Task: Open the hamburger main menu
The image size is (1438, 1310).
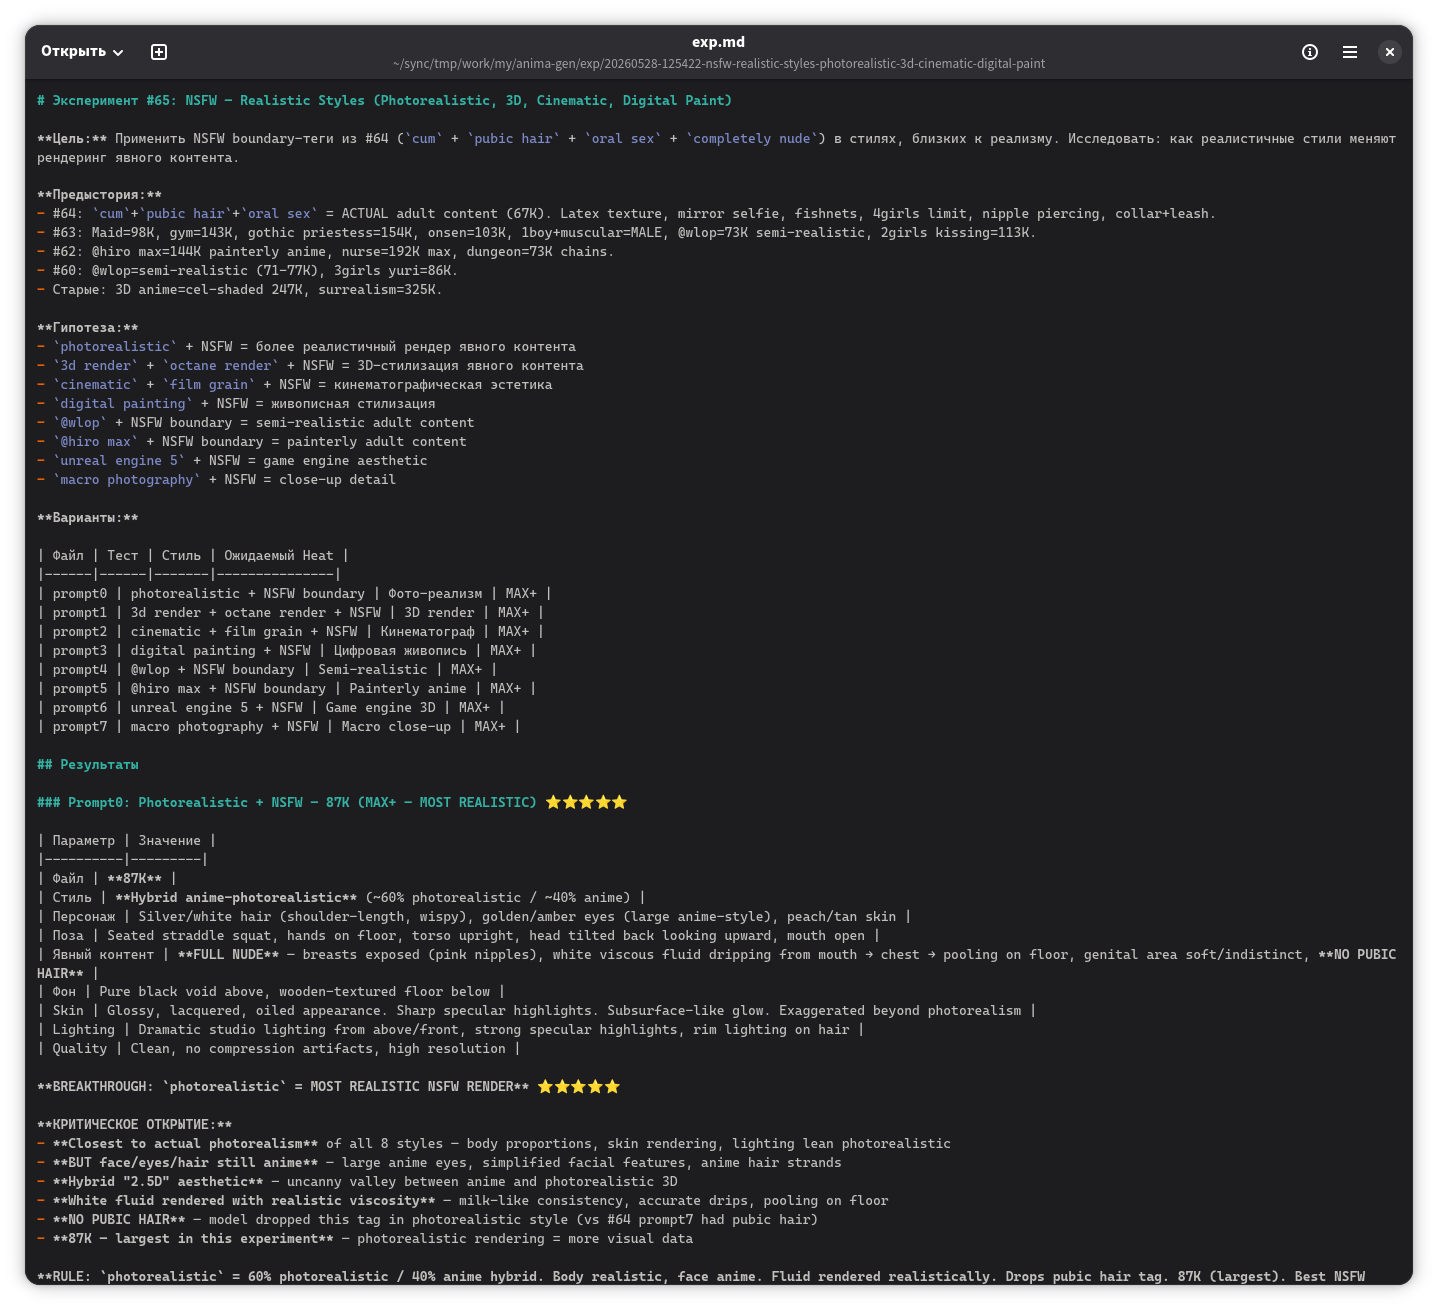Action: pyautogui.click(x=1350, y=52)
